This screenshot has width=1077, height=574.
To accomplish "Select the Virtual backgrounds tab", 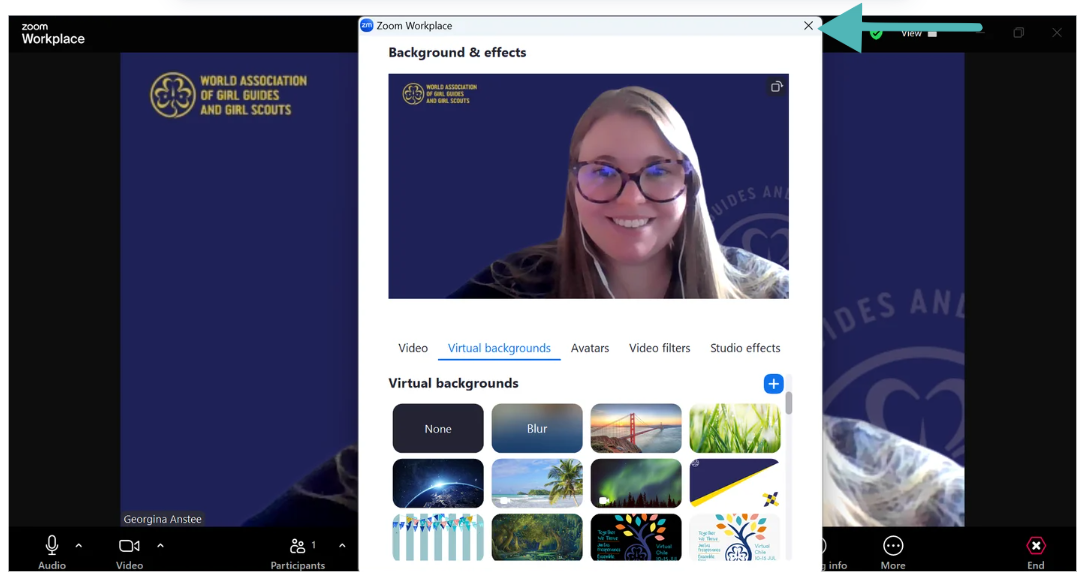I will coord(499,348).
